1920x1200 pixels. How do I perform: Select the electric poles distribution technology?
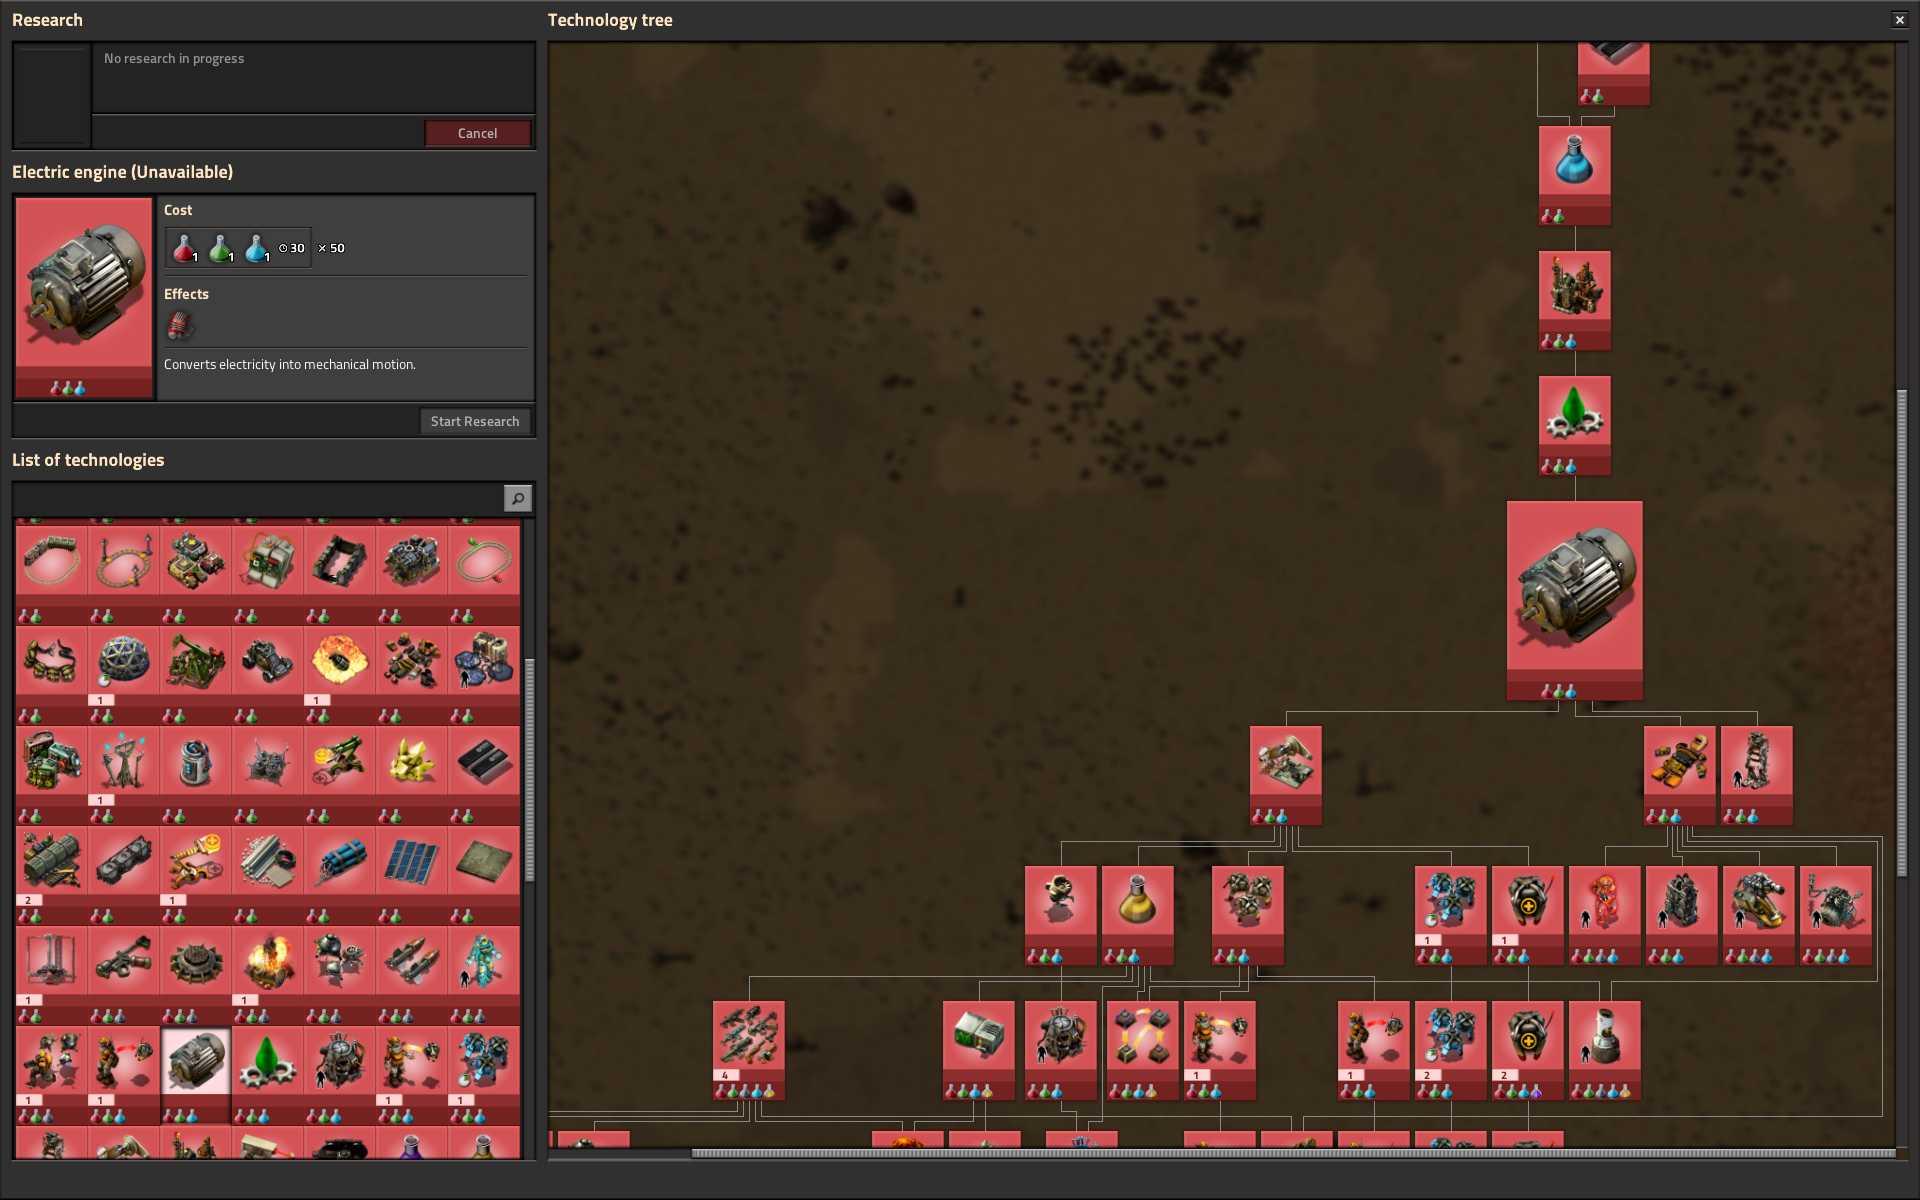[x=124, y=775]
